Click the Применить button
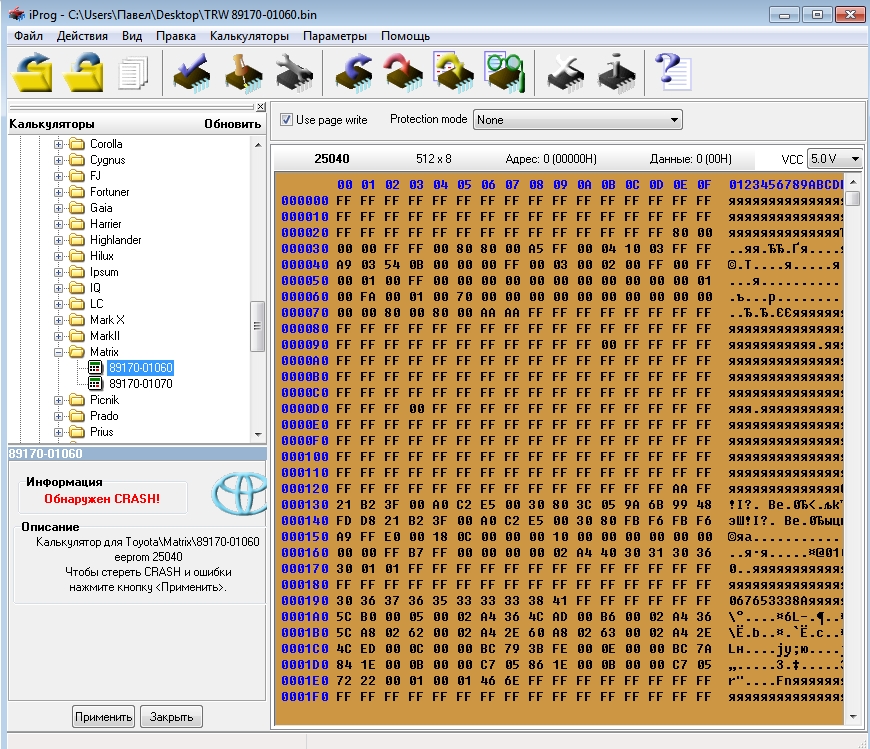Screen dimensions: 870x749 click(x=103, y=717)
